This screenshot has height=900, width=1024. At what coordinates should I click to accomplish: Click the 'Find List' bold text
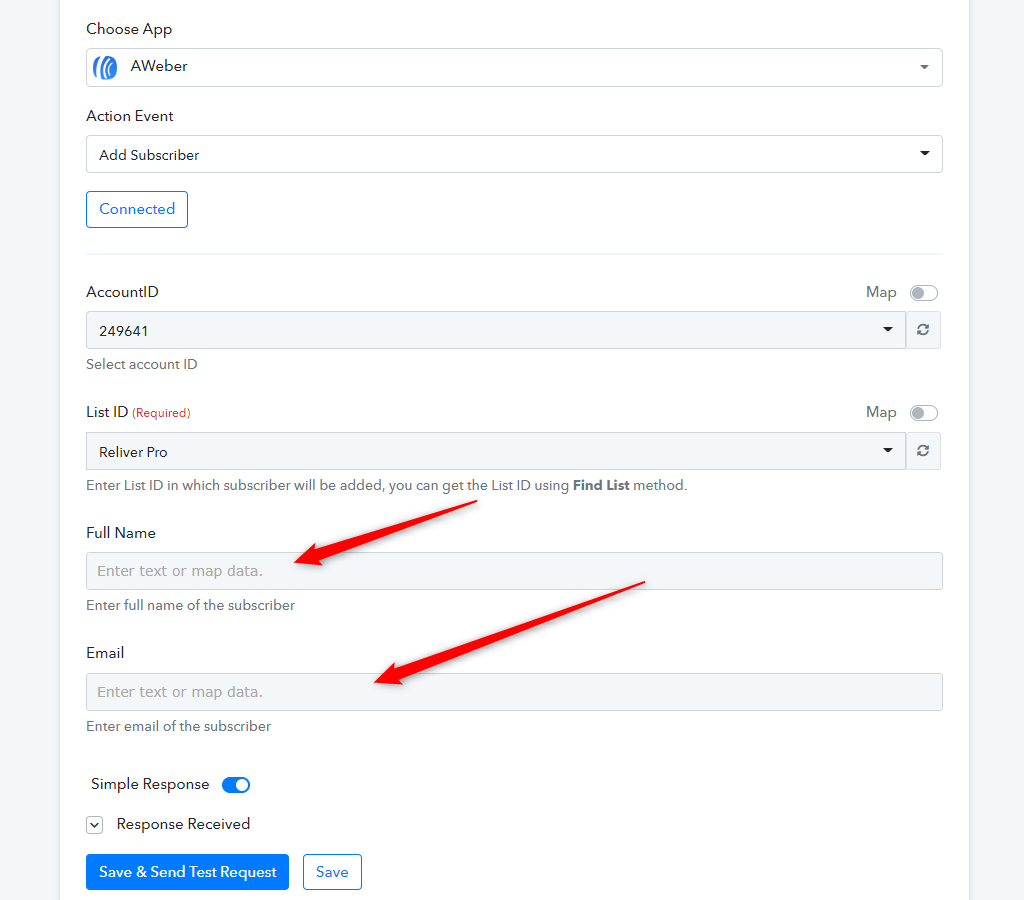(601, 485)
